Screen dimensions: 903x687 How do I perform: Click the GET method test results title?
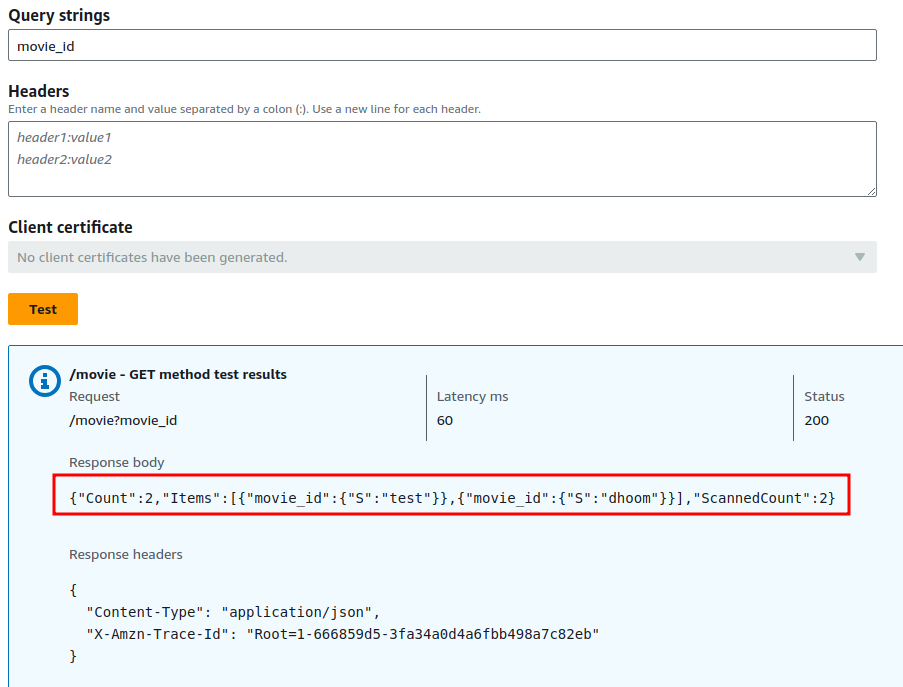178,374
